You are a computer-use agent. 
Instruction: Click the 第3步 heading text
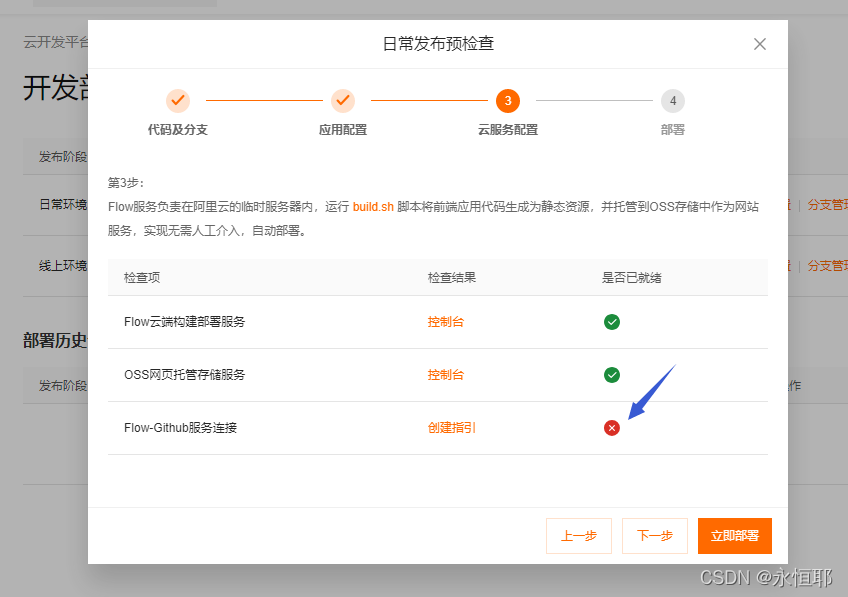tap(126, 183)
